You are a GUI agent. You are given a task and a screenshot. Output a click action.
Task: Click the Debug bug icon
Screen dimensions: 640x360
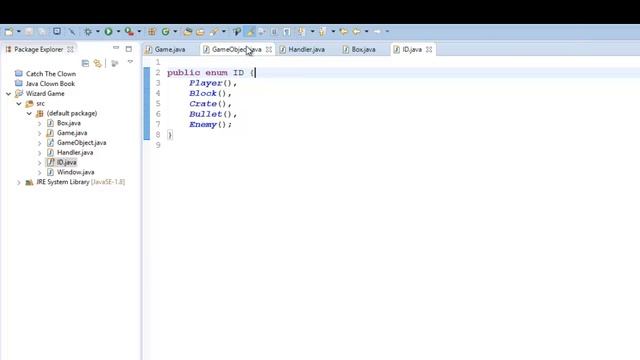point(88,31)
